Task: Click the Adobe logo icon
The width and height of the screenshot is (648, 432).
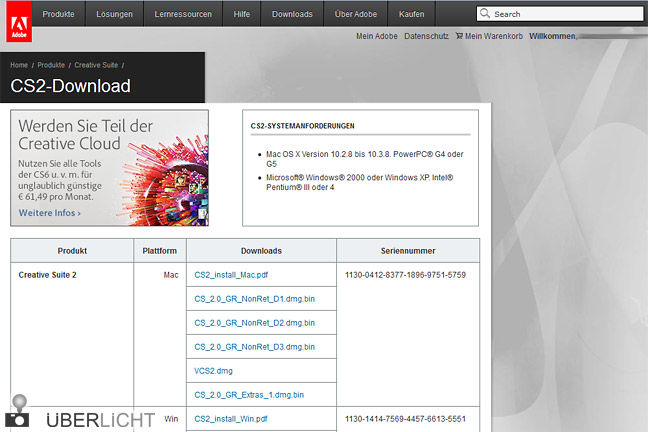Action: pyautogui.click(x=19, y=21)
